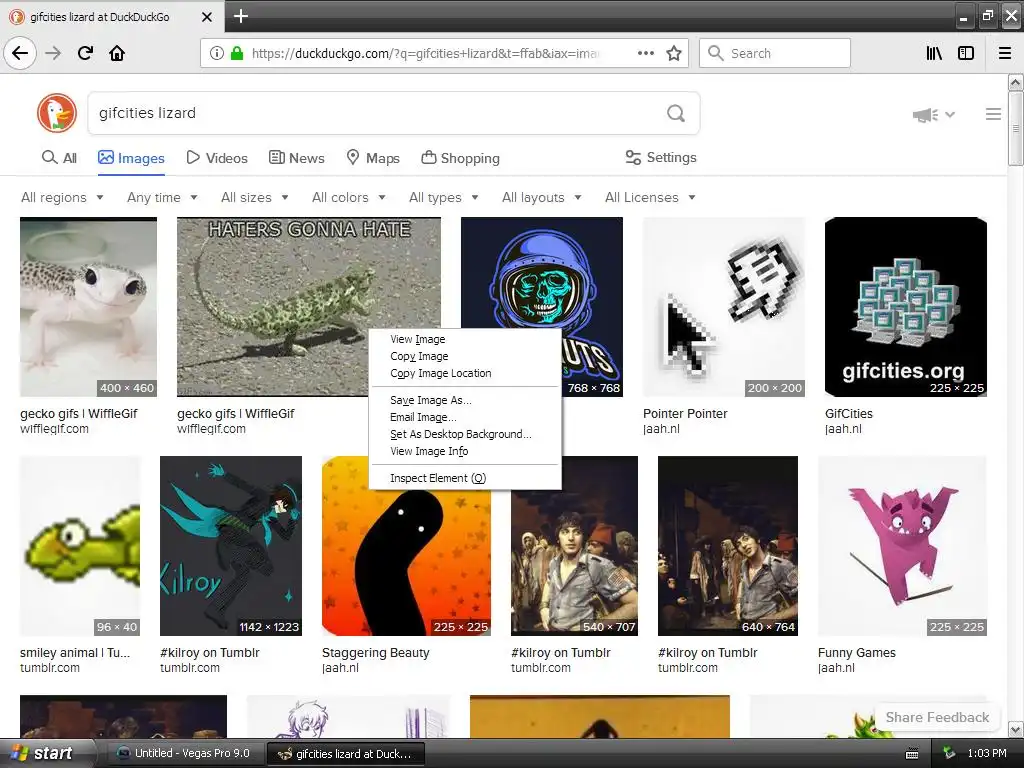The height and width of the screenshot is (768, 1024).
Task: Bookmark this page with the star icon
Action: pyautogui.click(x=674, y=53)
